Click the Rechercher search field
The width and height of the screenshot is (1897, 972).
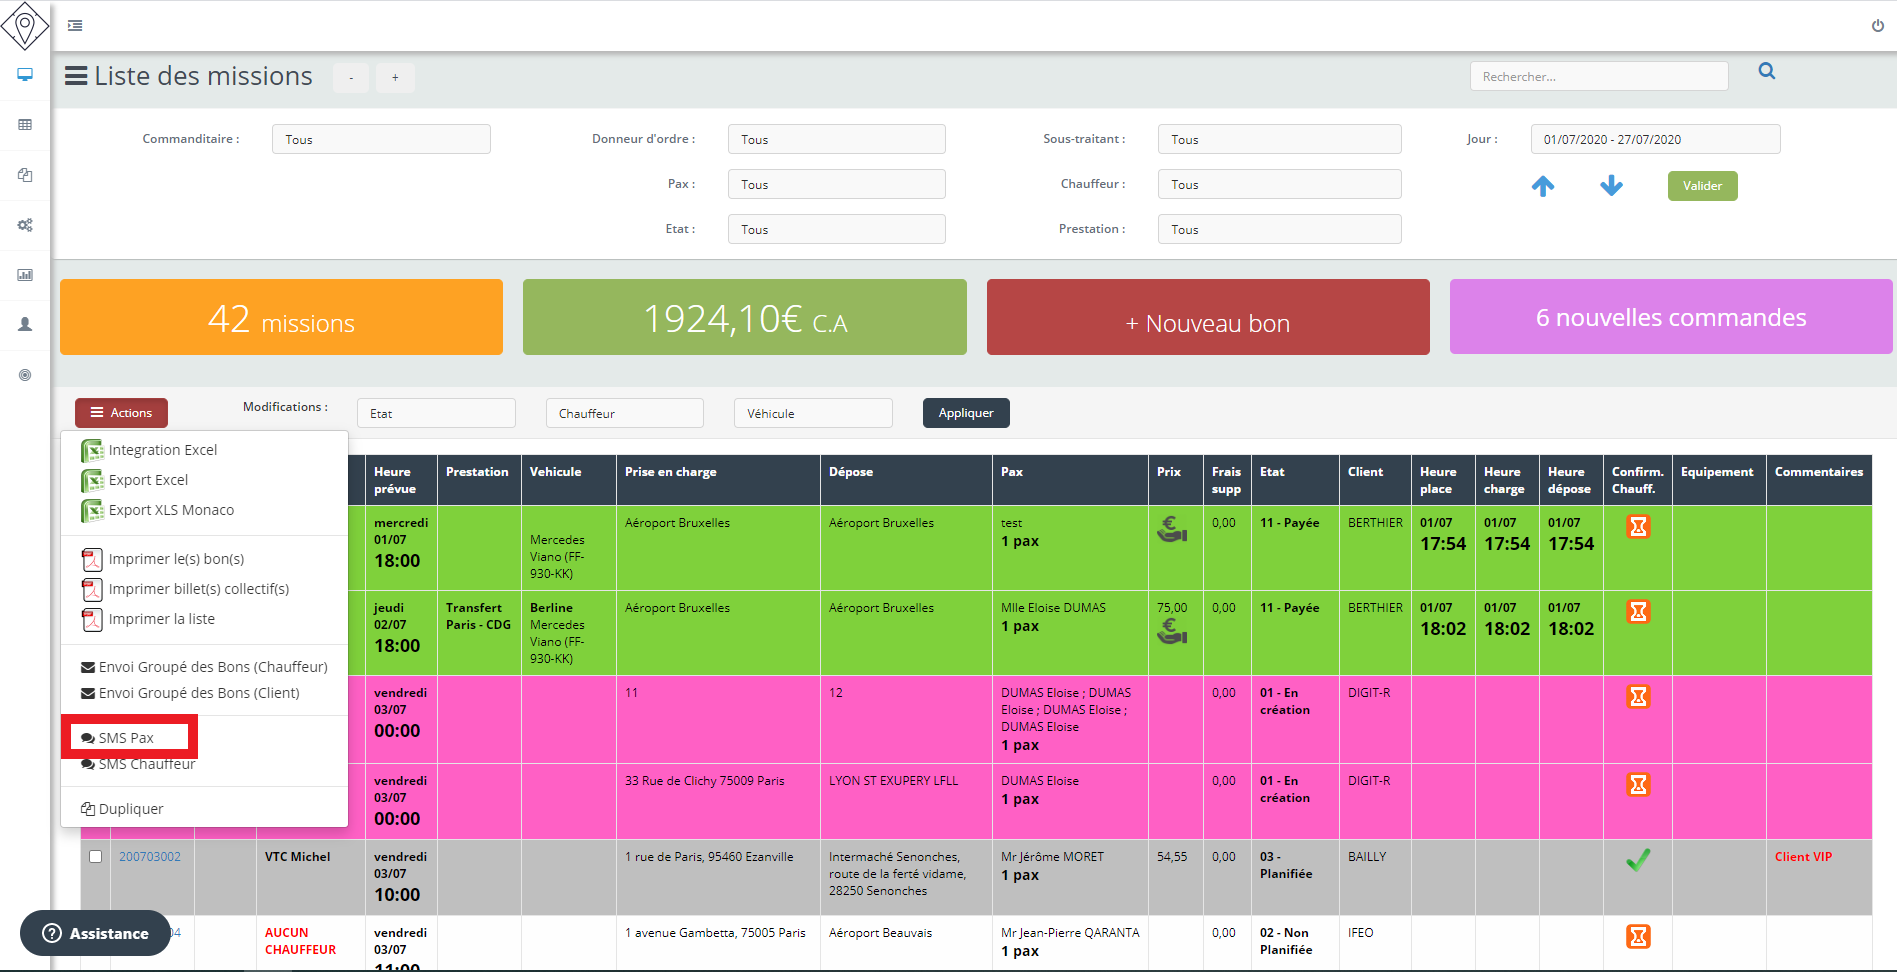(x=1598, y=77)
